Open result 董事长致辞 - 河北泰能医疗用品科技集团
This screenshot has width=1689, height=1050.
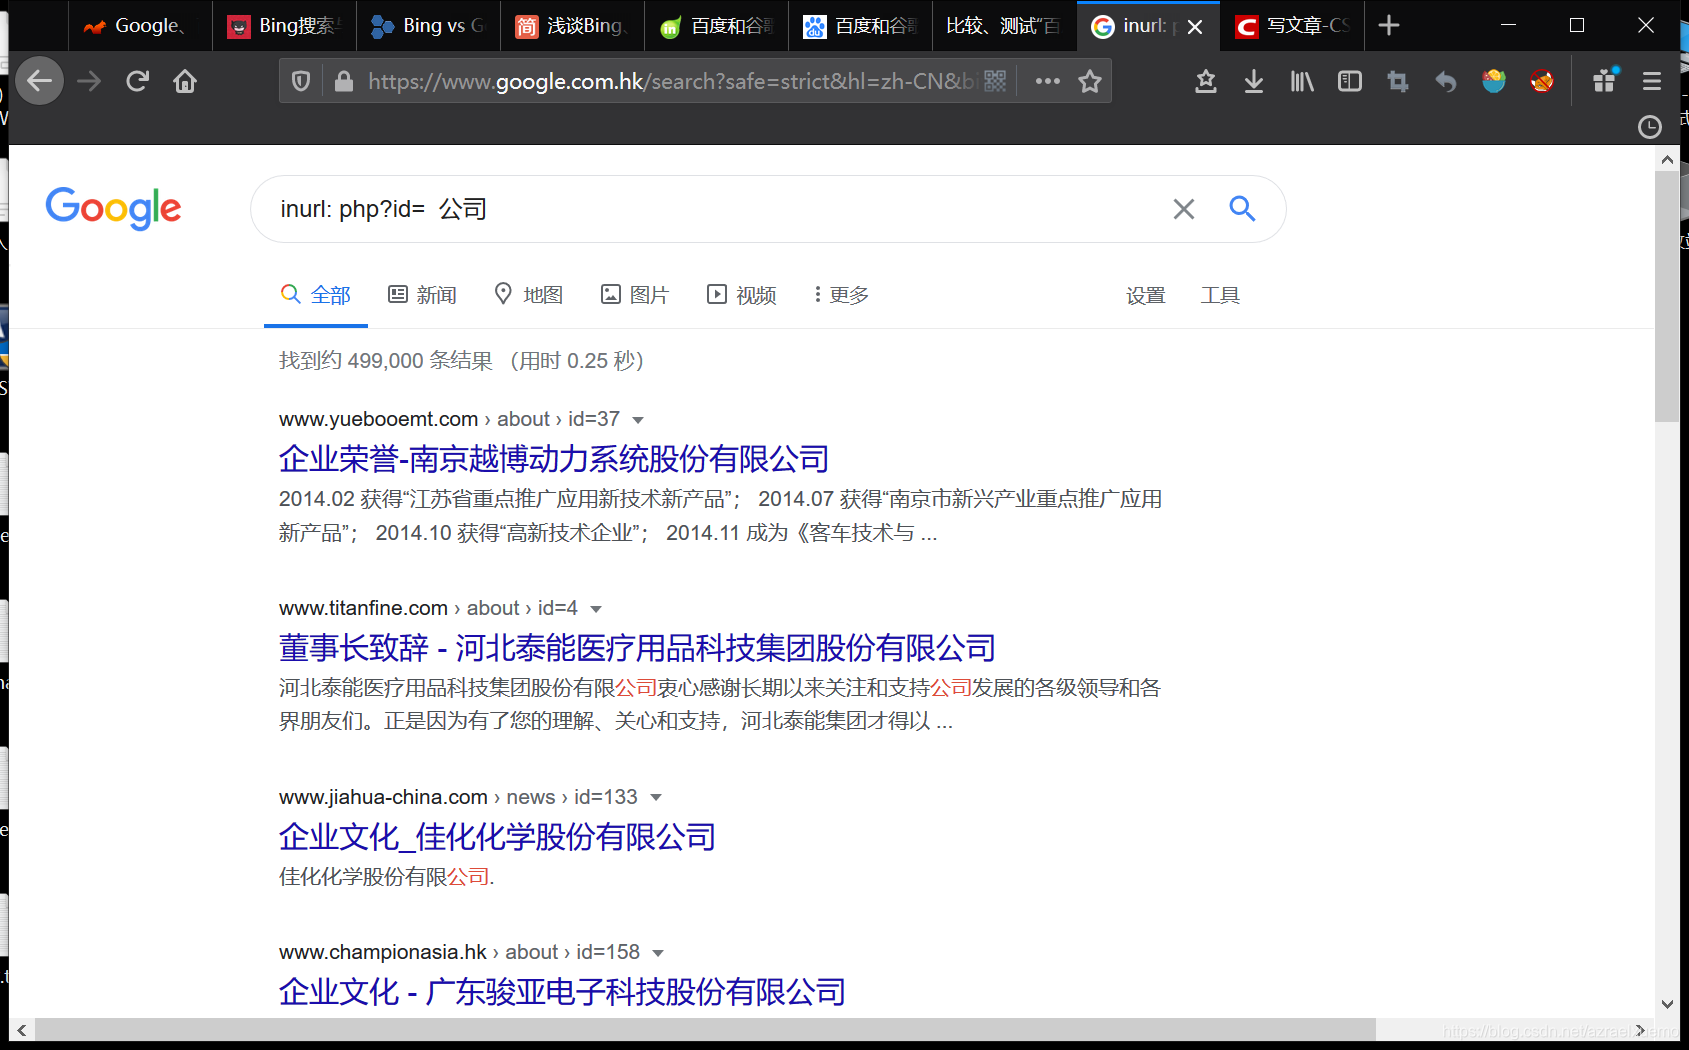pos(637,648)
